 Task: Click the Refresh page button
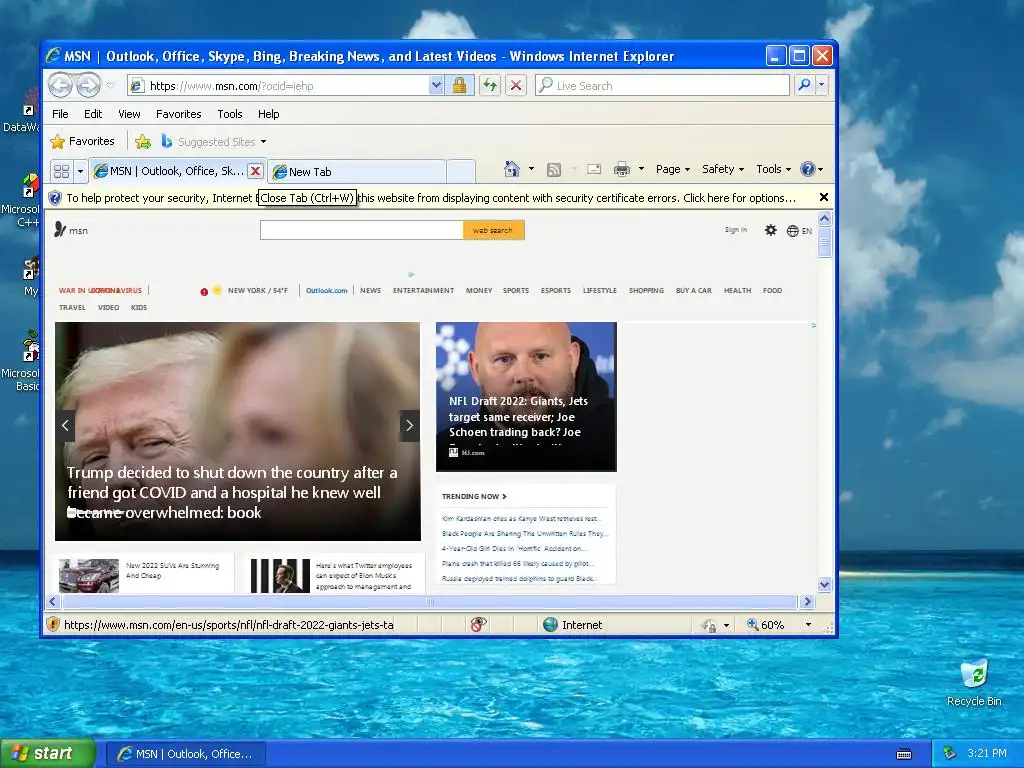(490, 86)
